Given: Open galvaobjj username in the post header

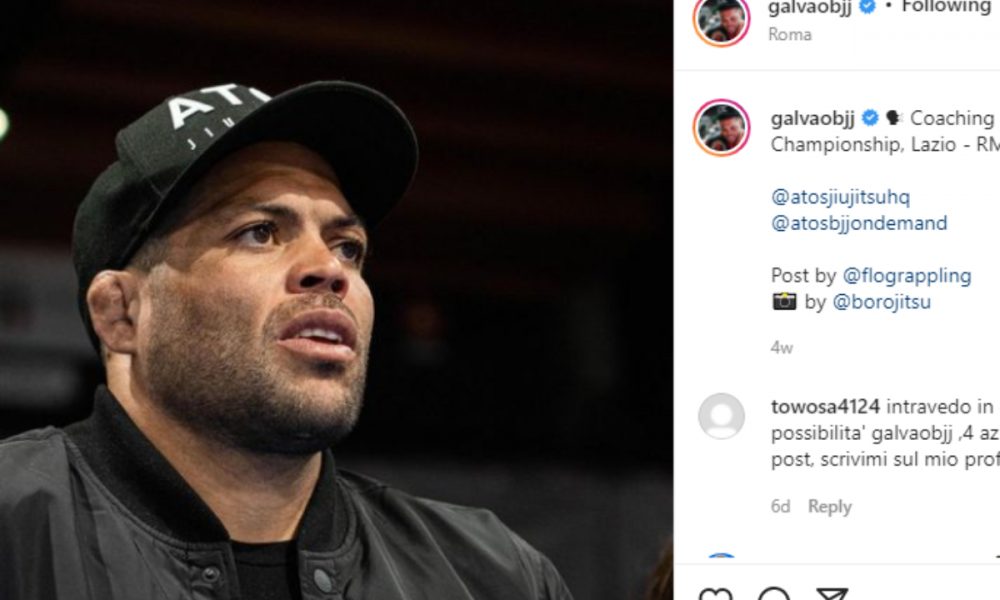Looking at the screenshot, I should click(x=810, y=7).
